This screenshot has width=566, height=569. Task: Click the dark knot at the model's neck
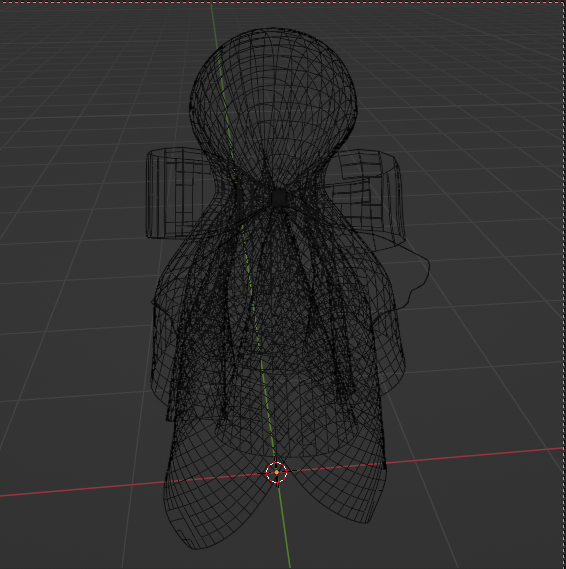[x=279, y=197]
